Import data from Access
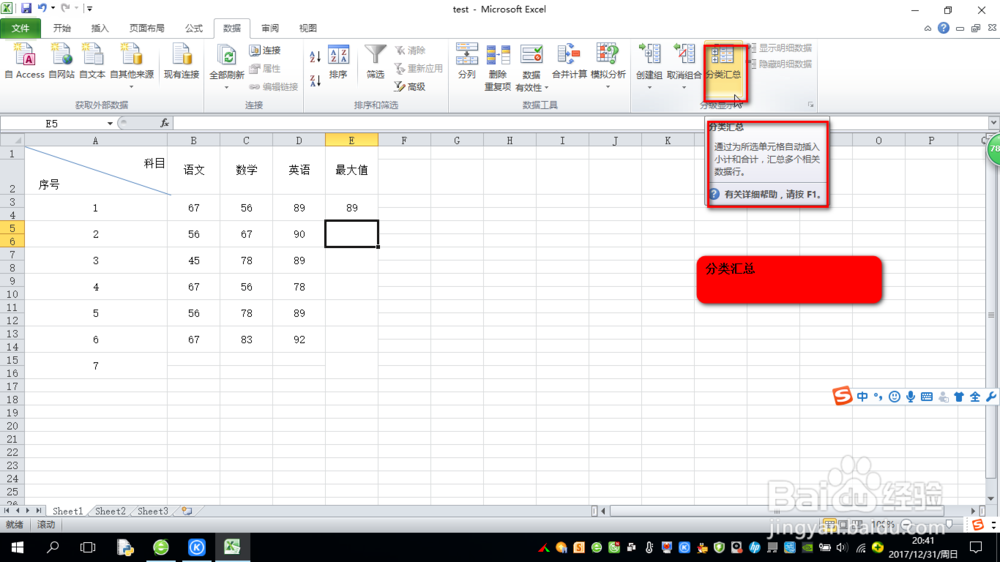This screenshot has width=1000, height=562. tap(26, 61)
